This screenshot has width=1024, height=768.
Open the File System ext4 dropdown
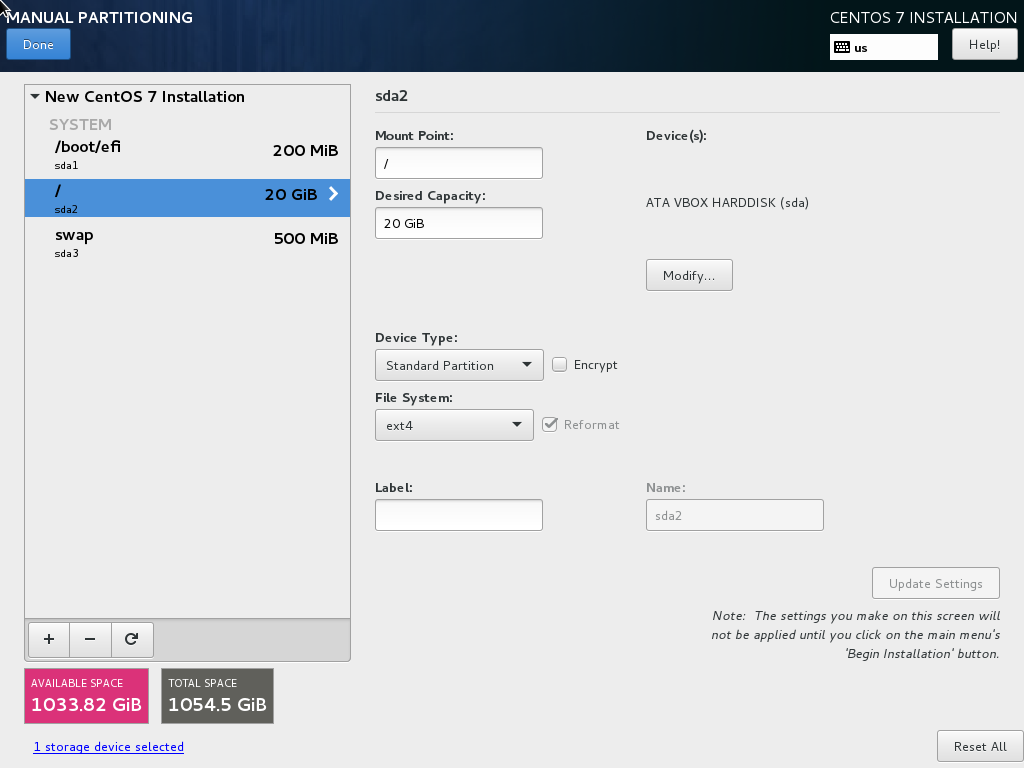click(454, 425)
